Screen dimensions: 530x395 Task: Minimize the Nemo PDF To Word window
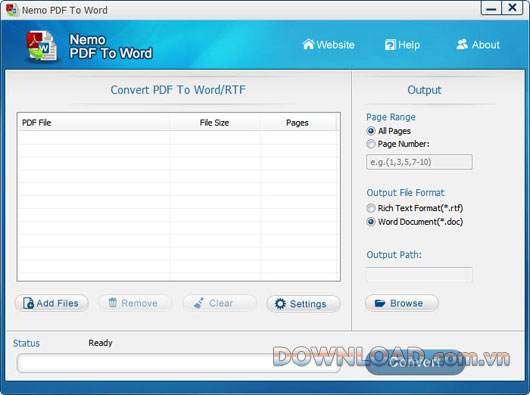coord(491,8)
